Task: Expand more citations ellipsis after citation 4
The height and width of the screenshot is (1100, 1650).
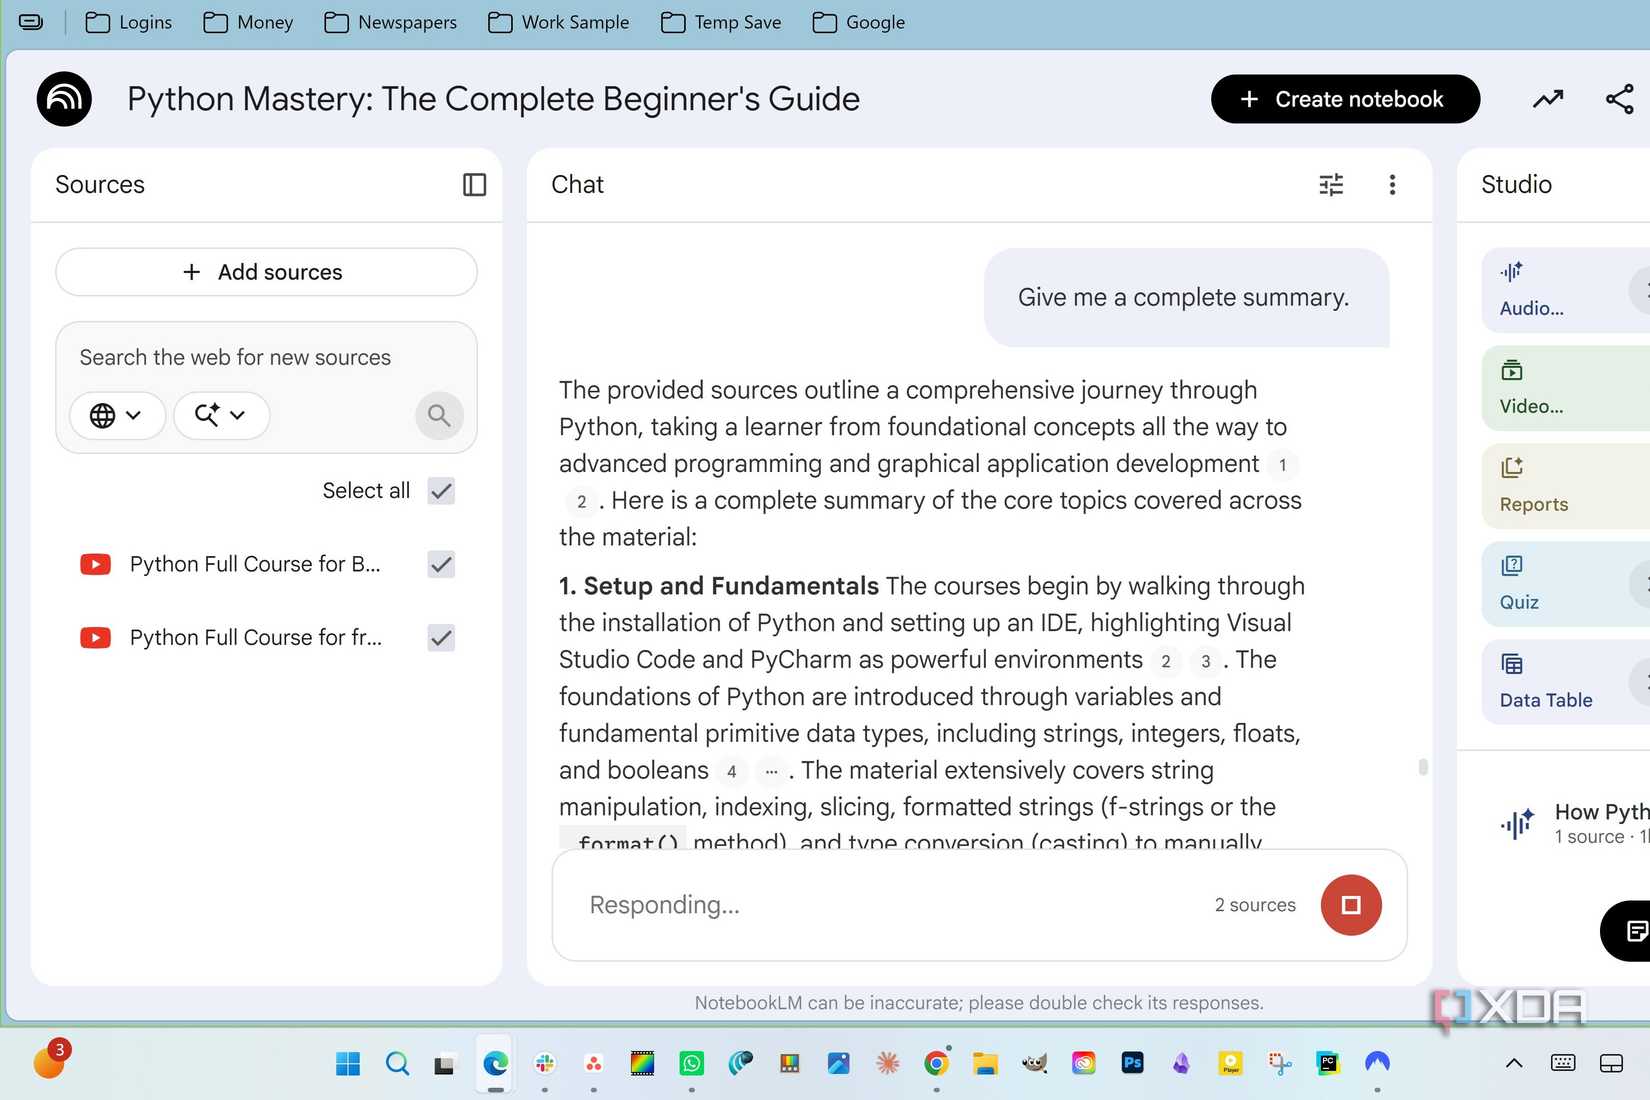Action: click(771, 771)
